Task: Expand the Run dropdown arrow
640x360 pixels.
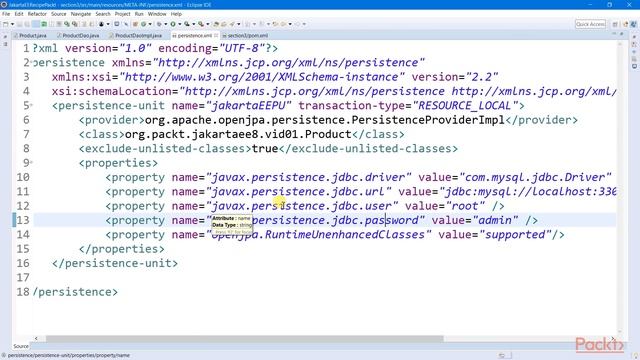Action: tap(180, 24)
